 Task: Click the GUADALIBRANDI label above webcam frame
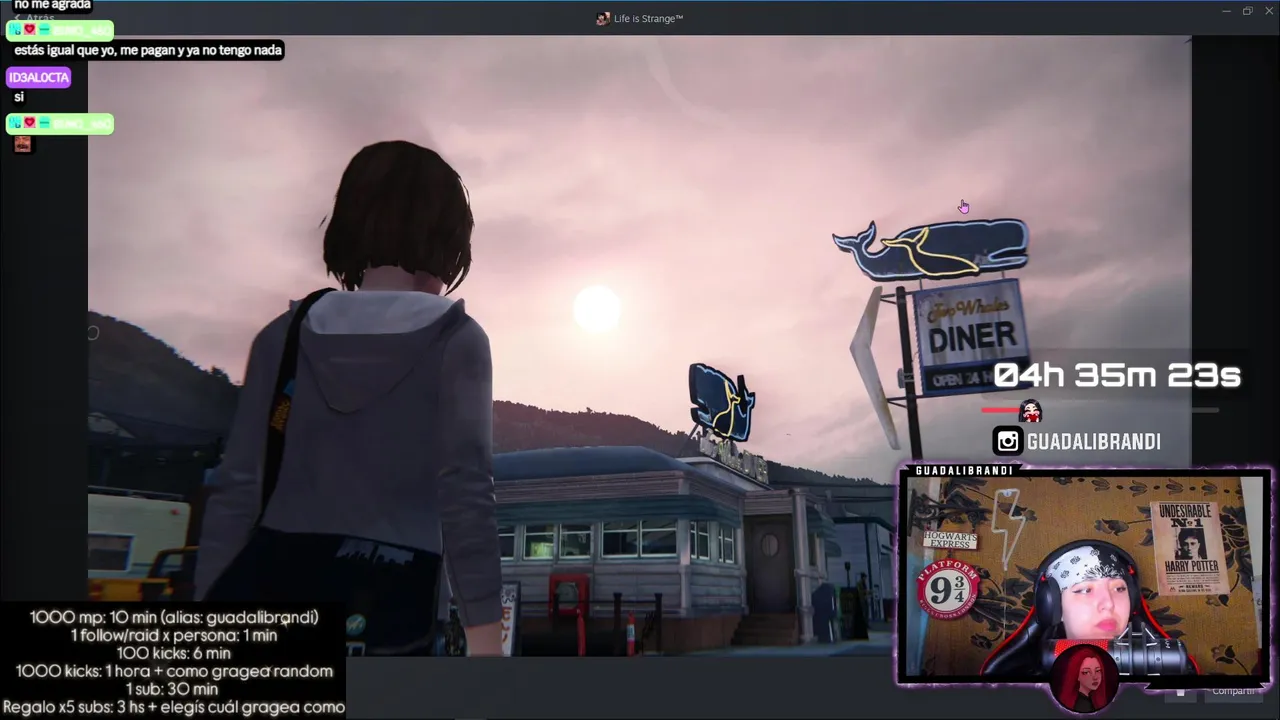click(x=964, y=470)
